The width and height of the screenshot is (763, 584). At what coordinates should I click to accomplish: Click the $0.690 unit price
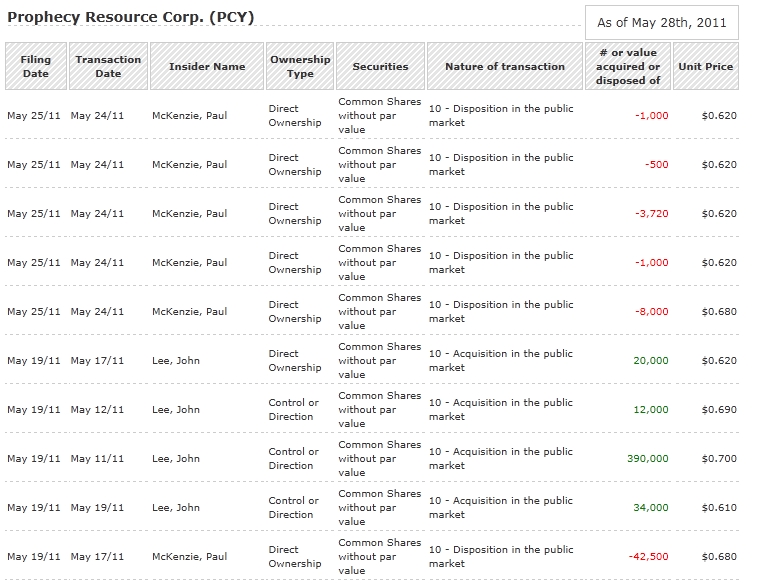coord(719,410)
